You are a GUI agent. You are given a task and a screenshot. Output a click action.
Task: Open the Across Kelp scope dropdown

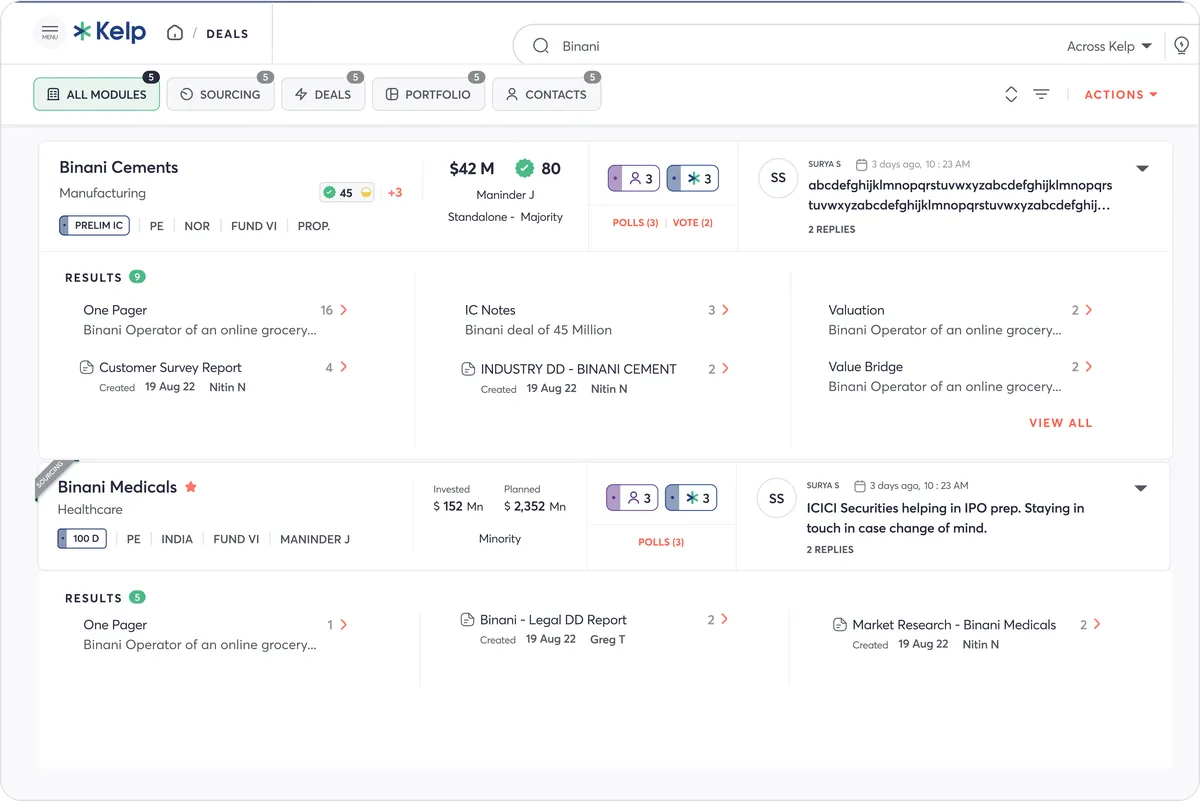click(x=1109, y=46)
